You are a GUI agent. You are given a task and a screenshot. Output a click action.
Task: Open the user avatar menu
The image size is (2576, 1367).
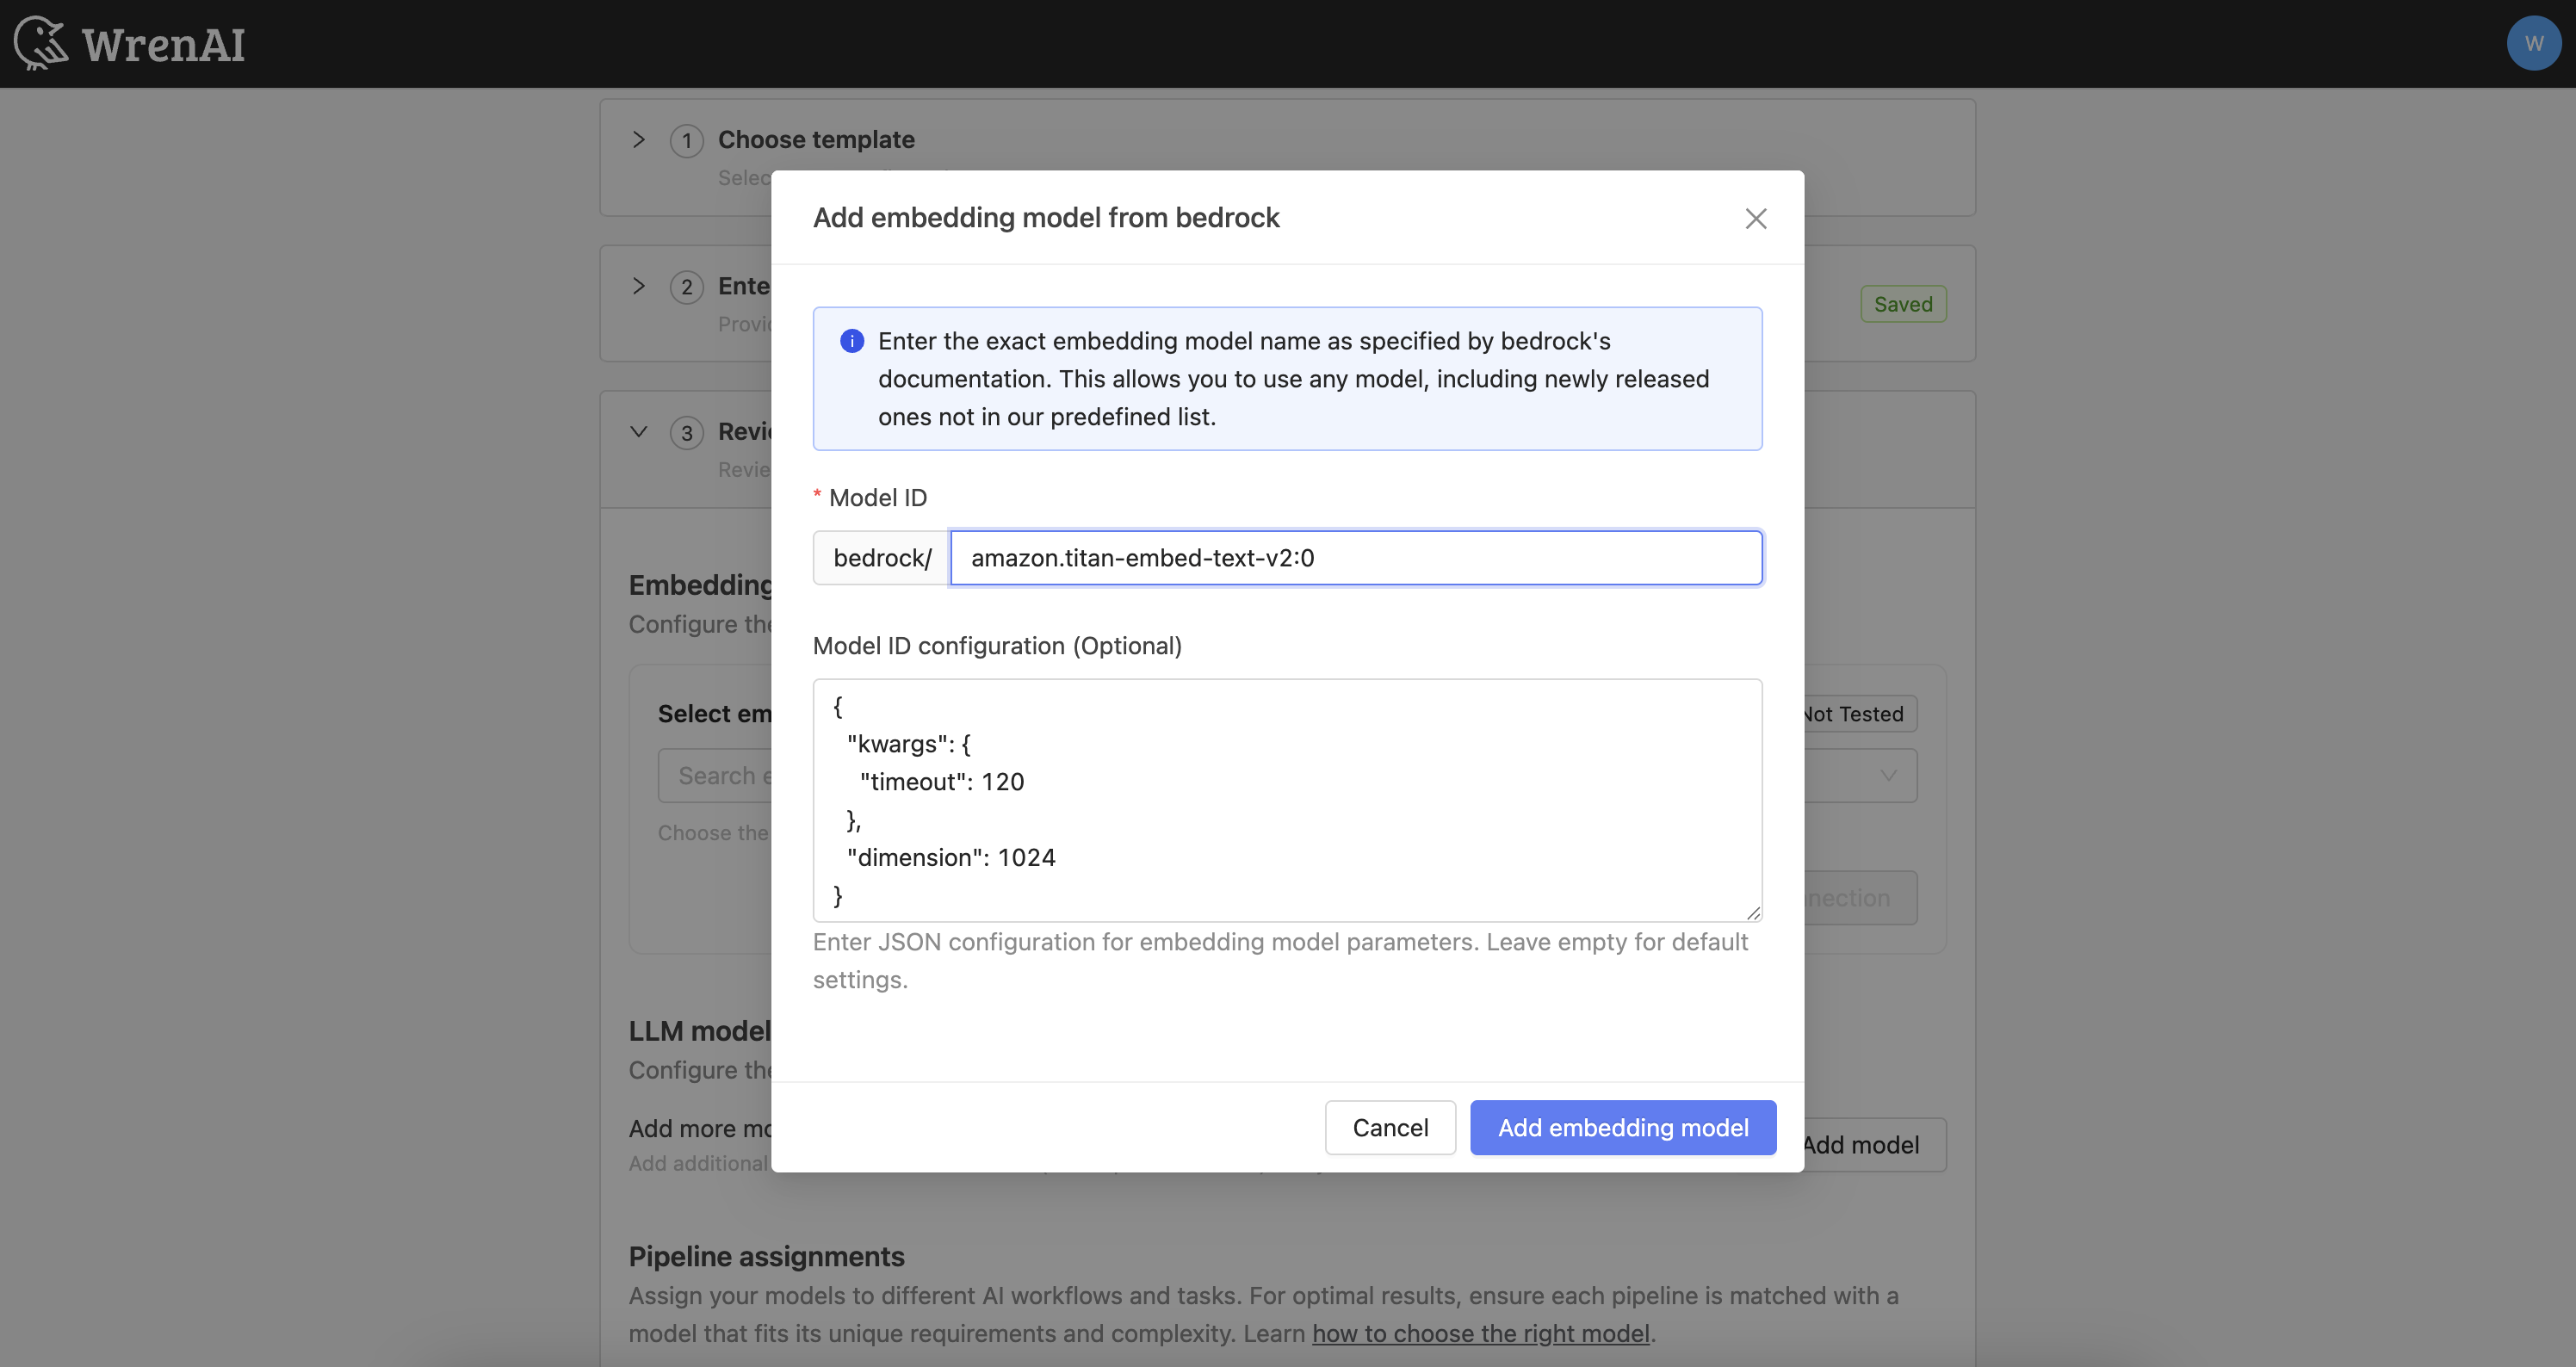tap(2533, 43)
